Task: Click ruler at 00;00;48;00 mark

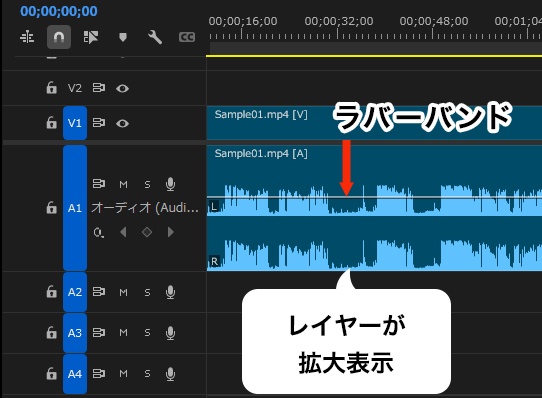Action: pyautogui.click(x=433, y=34)
